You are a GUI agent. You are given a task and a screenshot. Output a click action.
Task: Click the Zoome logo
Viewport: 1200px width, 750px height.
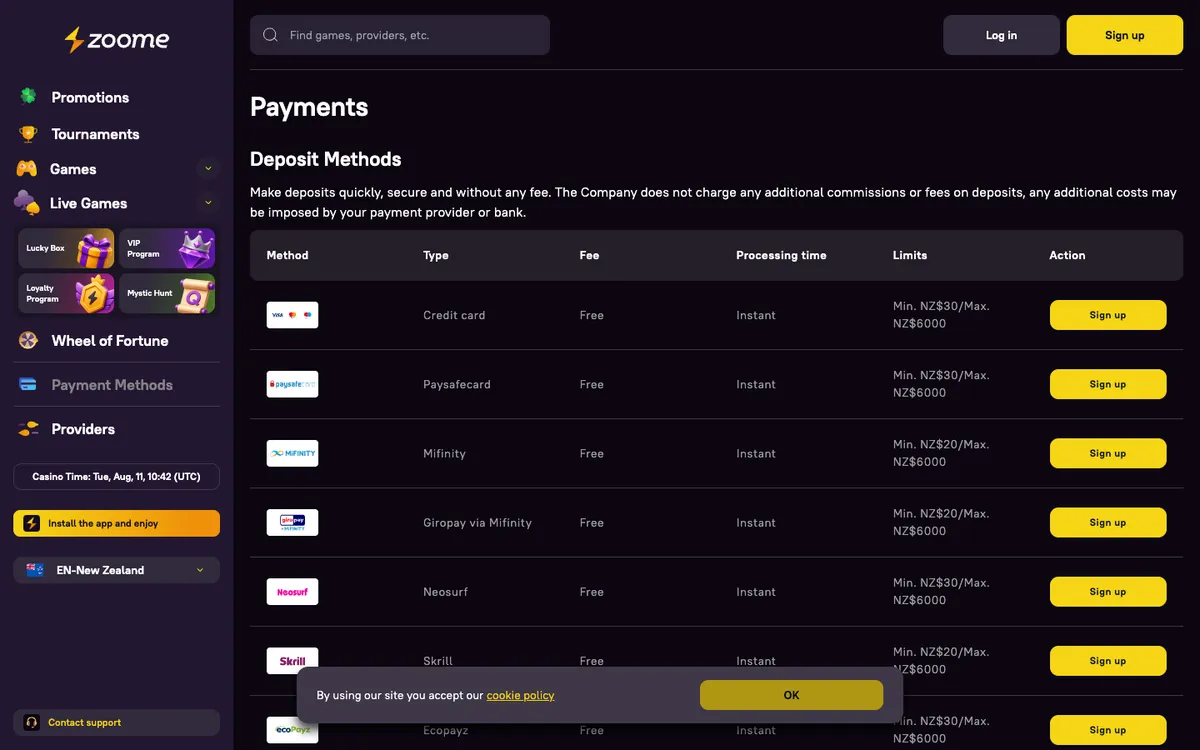[x=117, y=40]
